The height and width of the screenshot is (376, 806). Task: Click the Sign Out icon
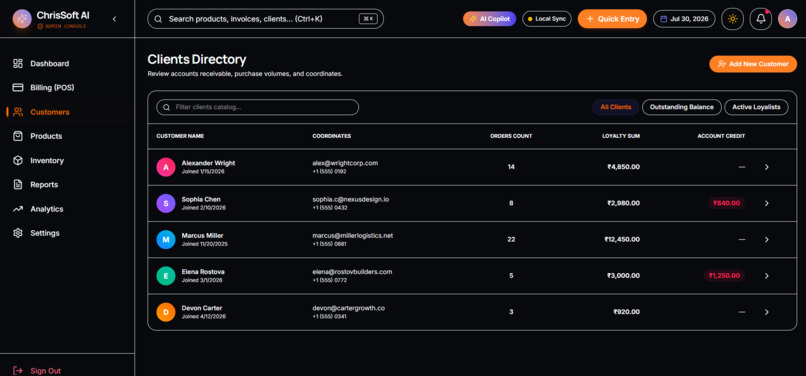[x=18, y=370]
